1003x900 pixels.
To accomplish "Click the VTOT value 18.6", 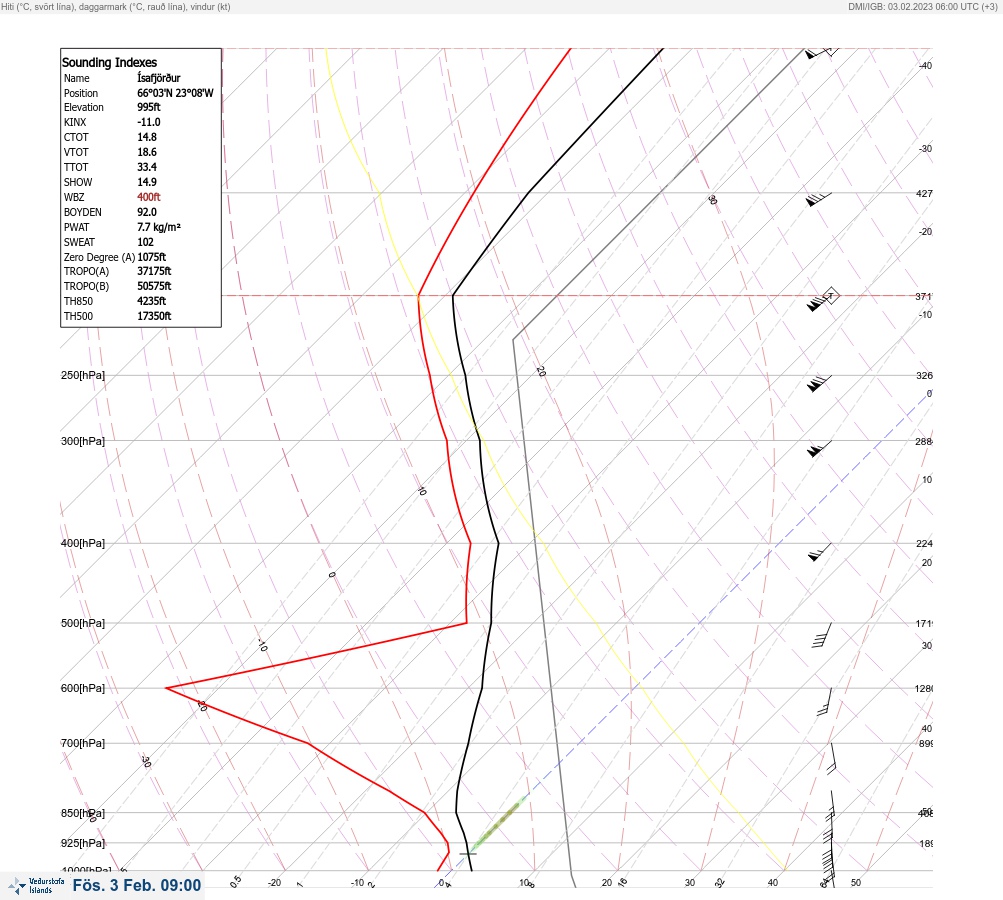I will [x=146, y=152].
